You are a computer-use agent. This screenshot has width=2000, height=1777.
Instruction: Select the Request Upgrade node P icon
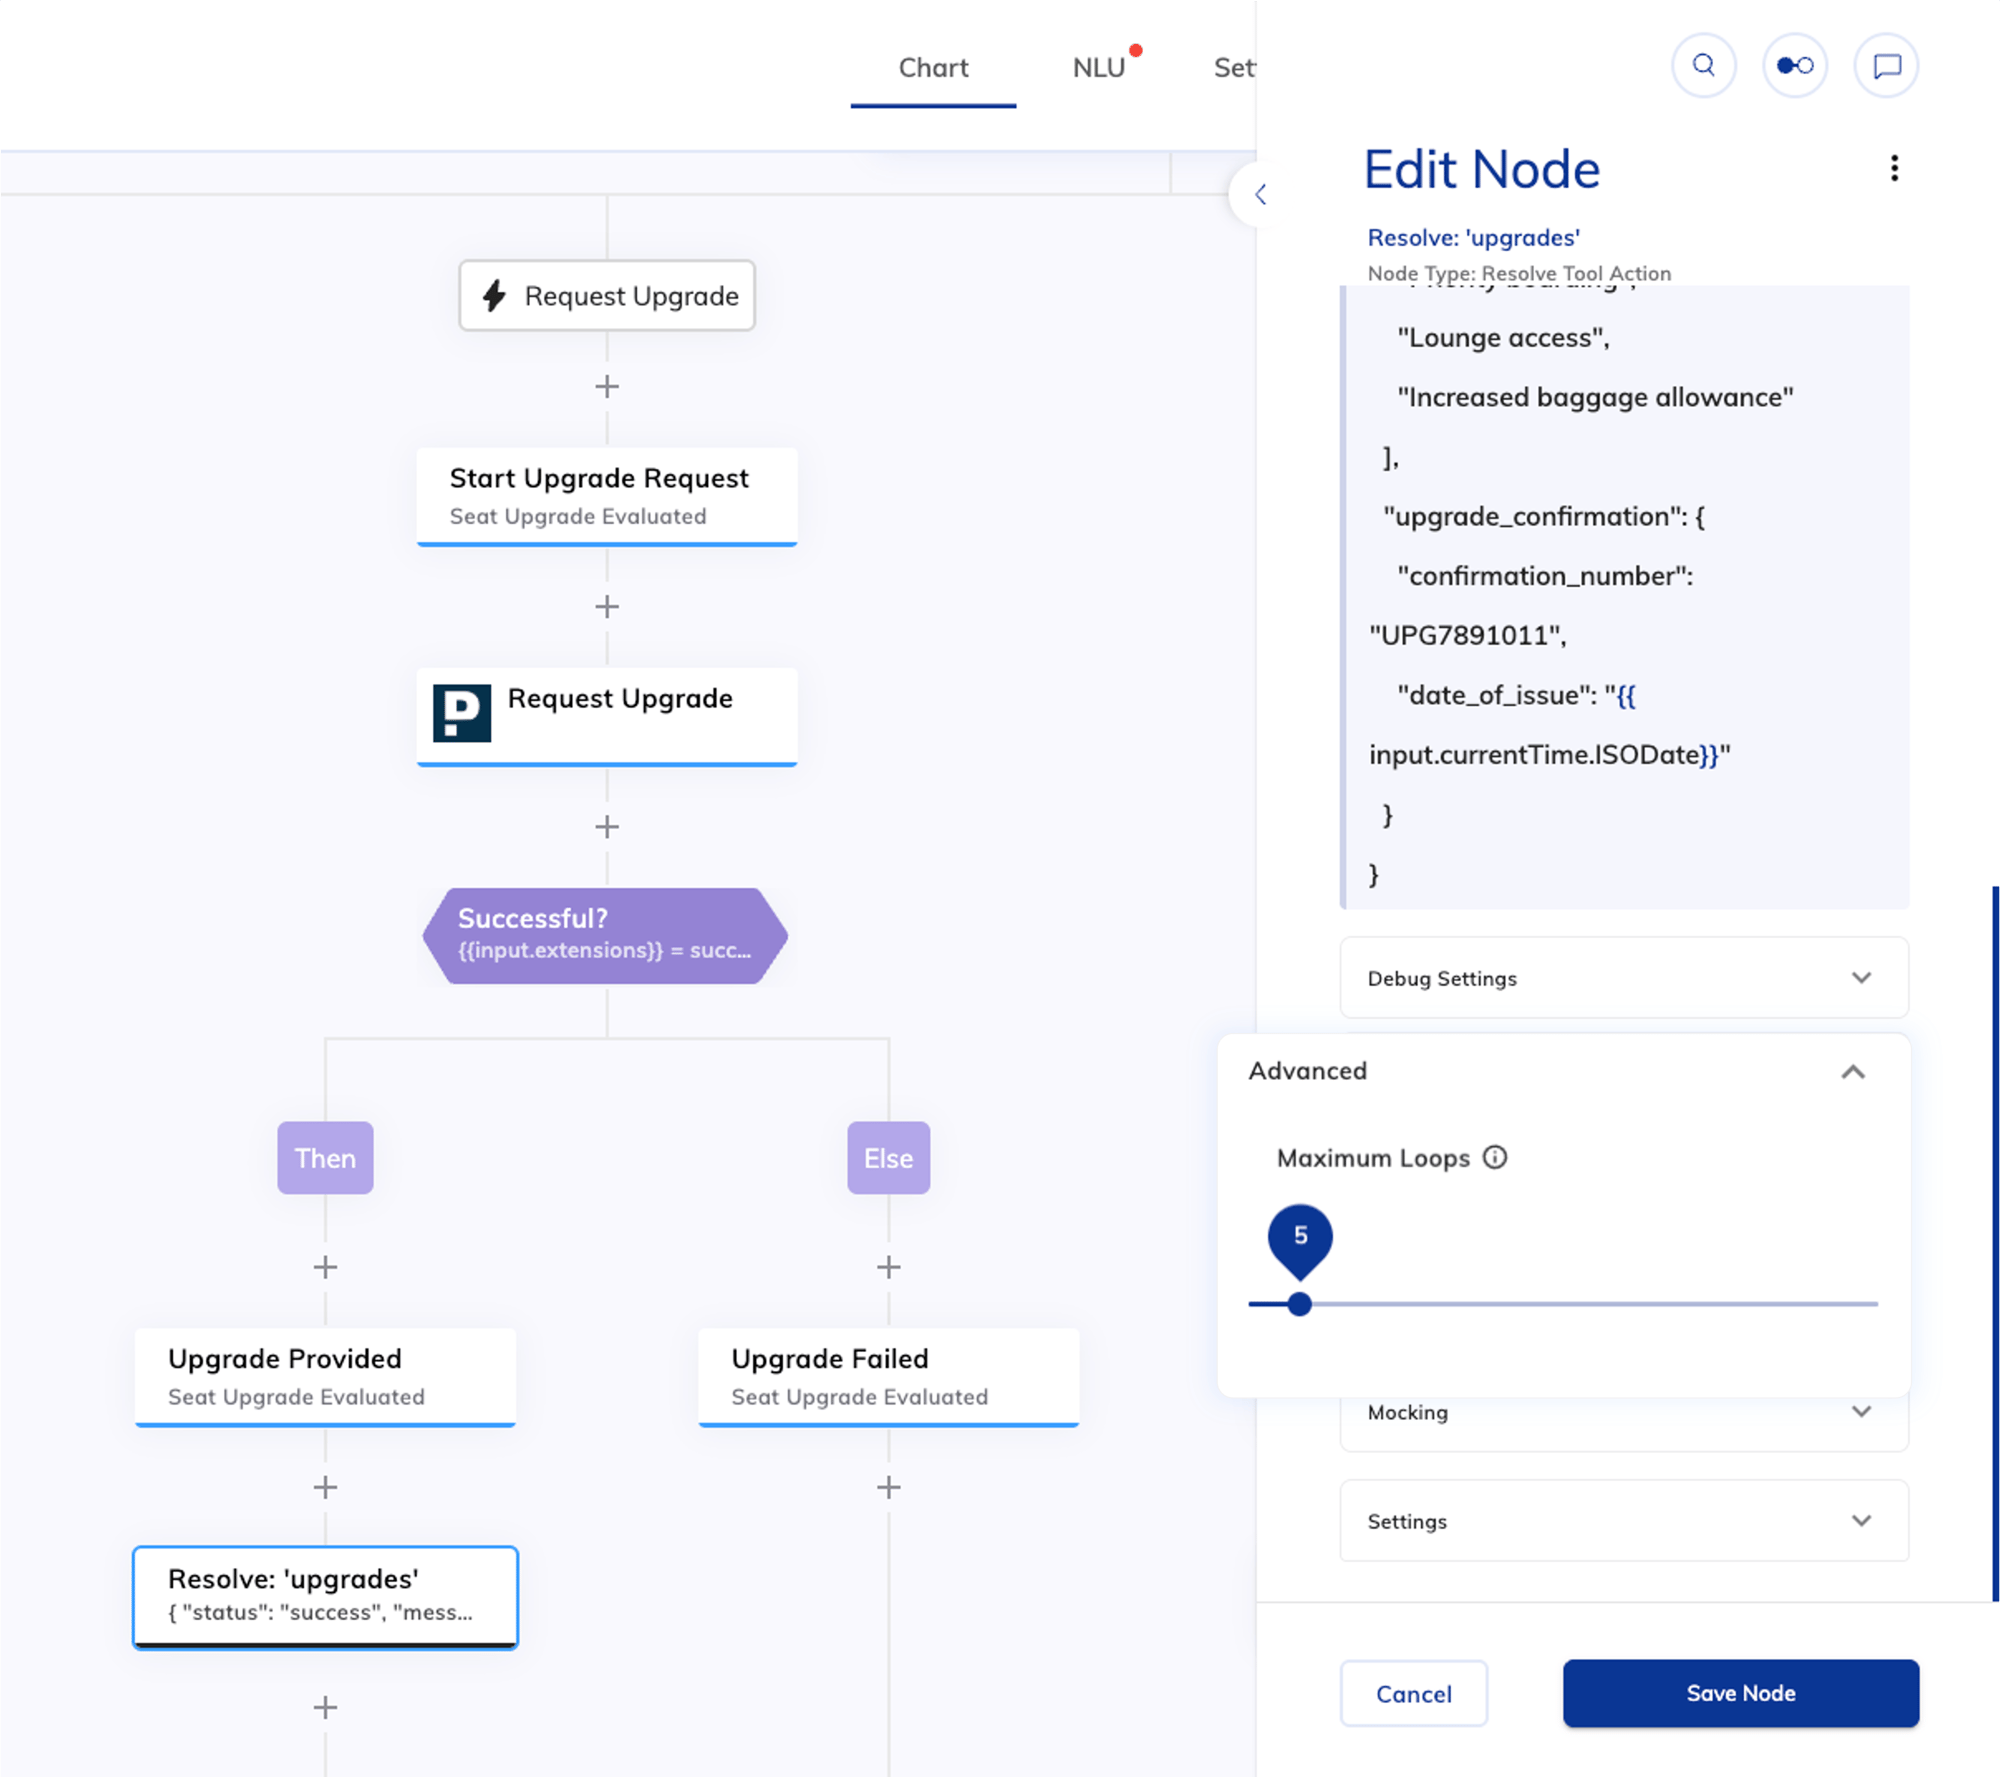pos(461,712)
